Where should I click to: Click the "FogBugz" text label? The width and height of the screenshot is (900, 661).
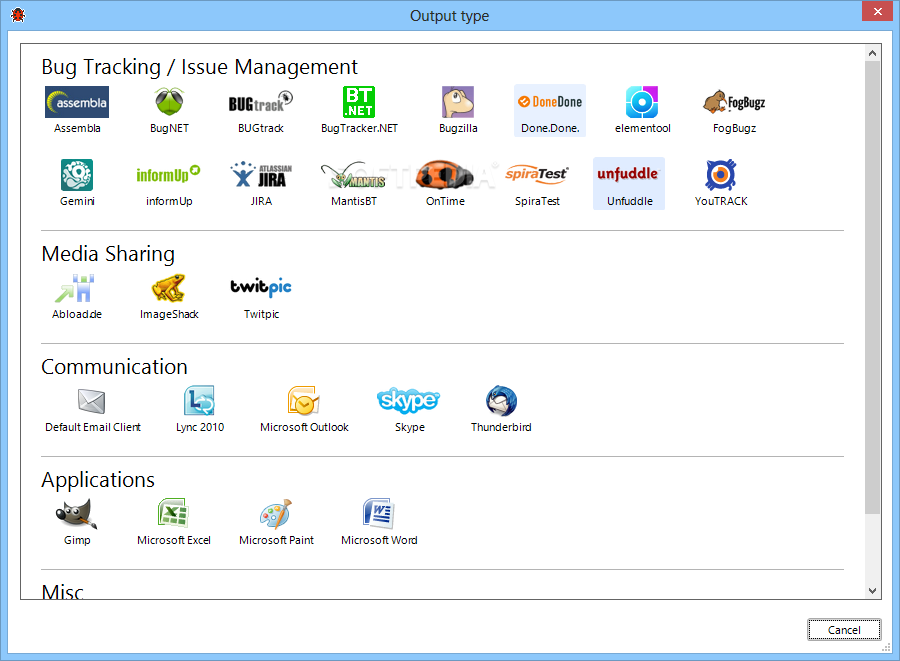pyautogui.click(x=734, y=128)
